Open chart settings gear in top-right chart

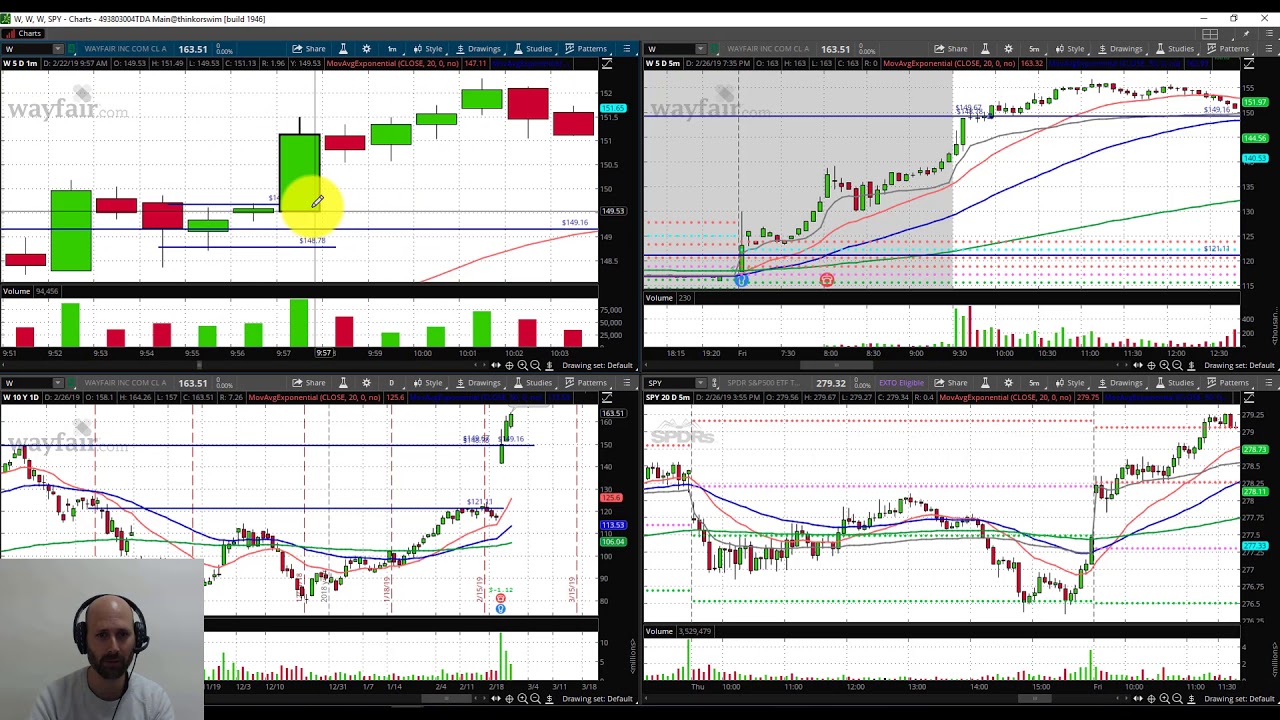point(1008,49)
